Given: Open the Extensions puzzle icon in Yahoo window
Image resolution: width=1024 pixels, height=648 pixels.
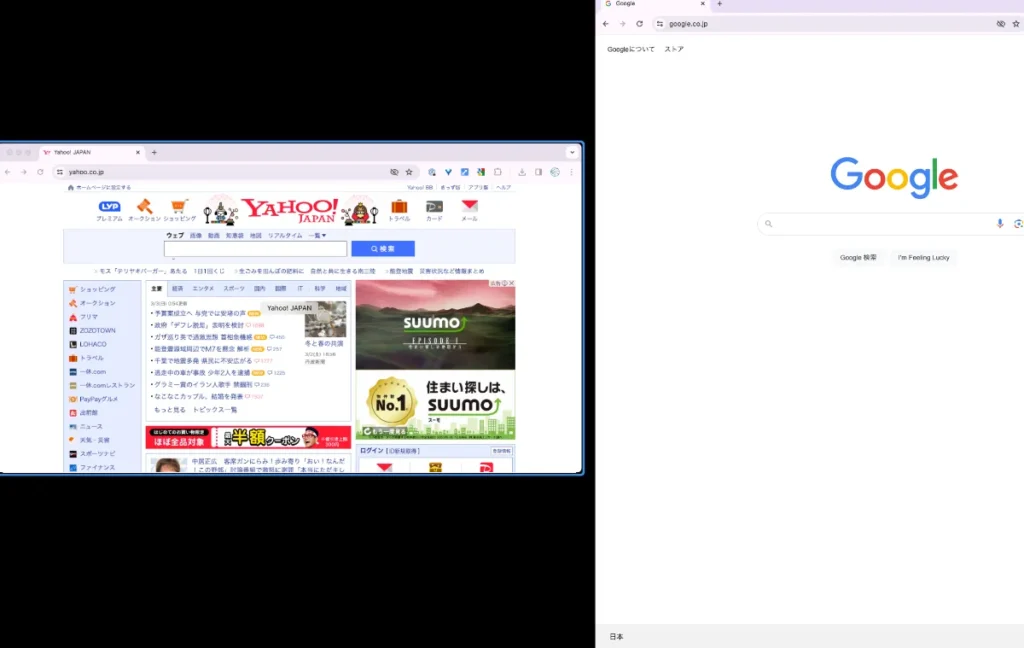Looking at the screenshot, I should pyautogui.click(x=498, y=172).
